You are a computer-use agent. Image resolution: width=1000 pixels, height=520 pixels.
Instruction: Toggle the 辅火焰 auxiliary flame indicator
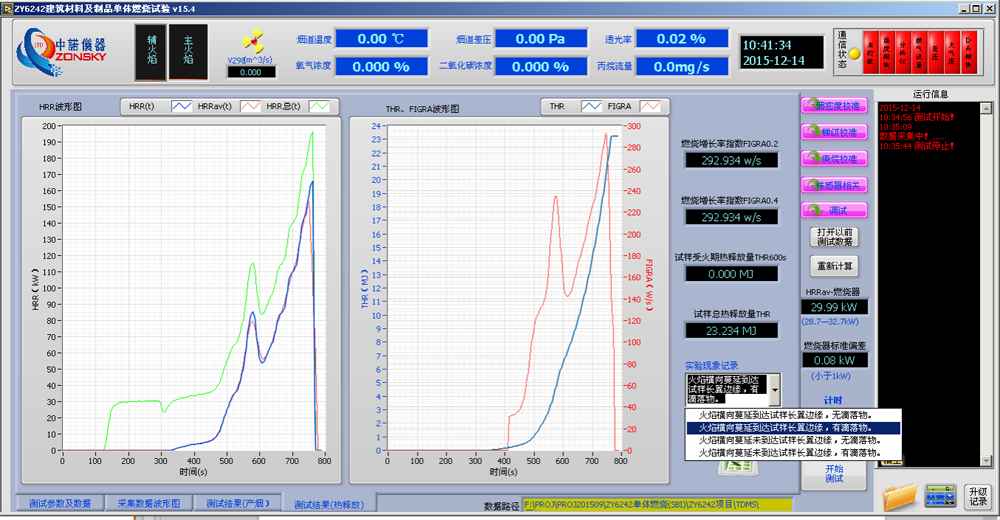(151, 52)
